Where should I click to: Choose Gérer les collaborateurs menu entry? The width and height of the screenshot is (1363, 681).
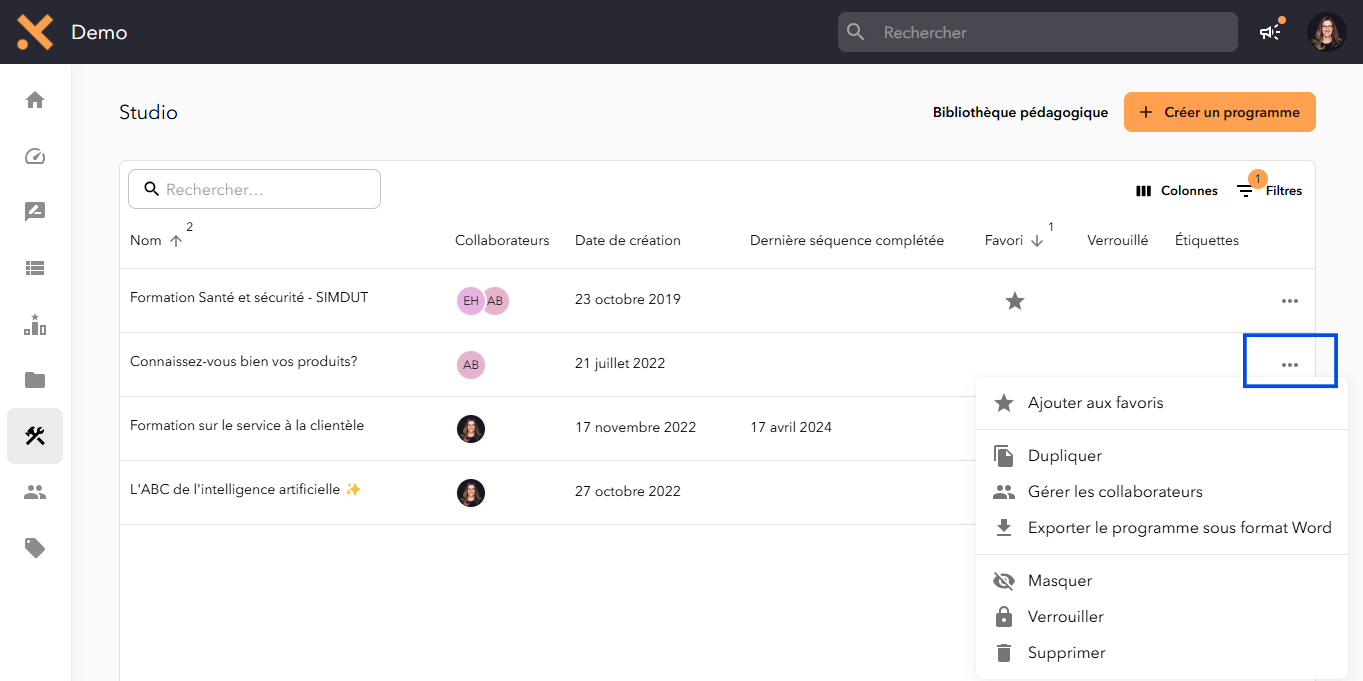coord(1162,492)
